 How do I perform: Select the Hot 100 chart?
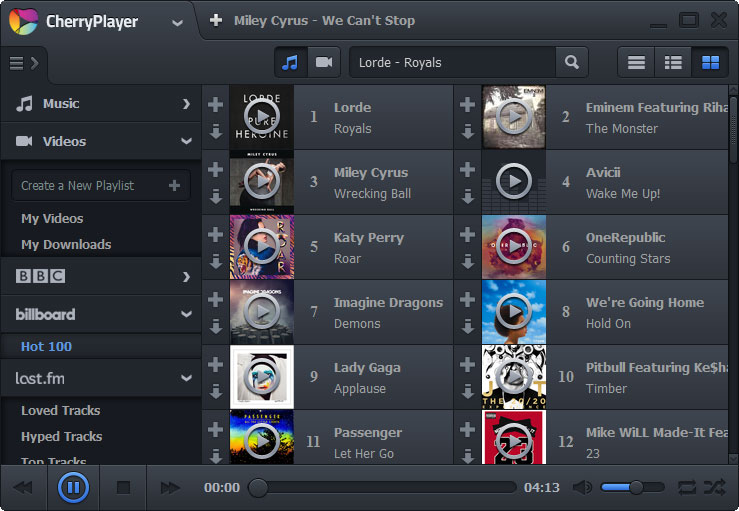tap(46, 346)
